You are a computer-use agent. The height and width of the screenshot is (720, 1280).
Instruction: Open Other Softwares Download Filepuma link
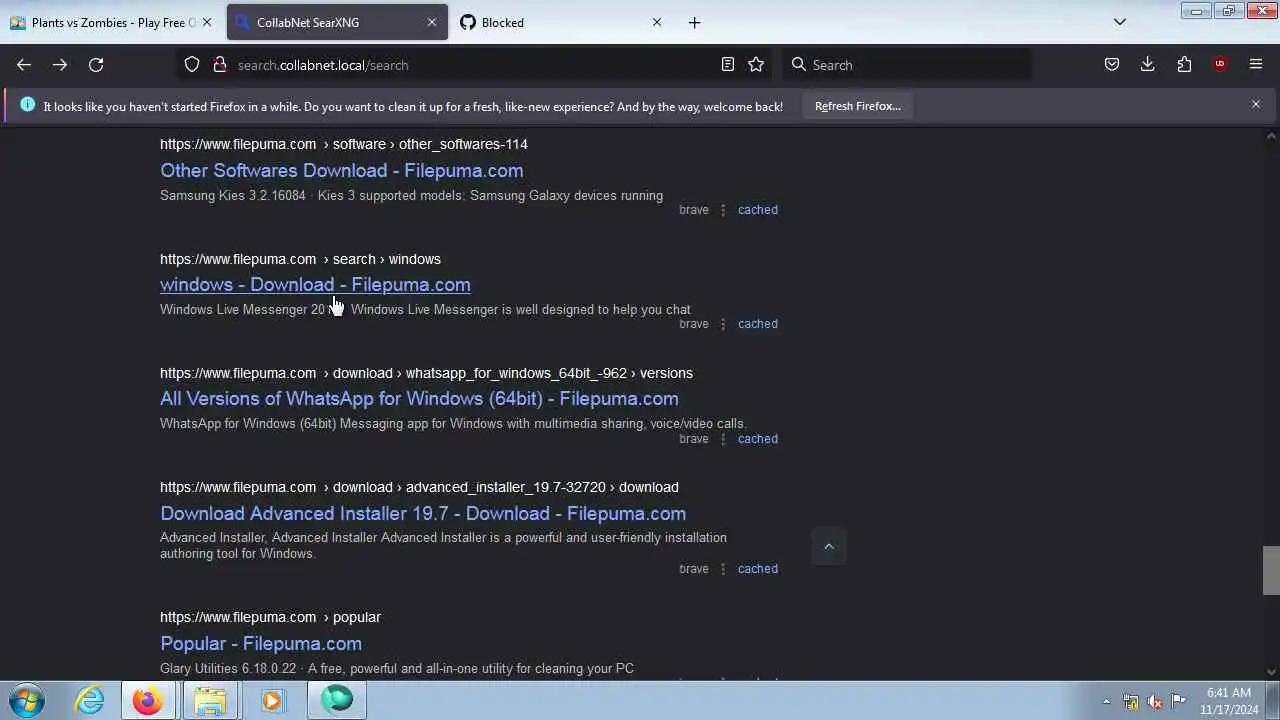coord(341,170)
